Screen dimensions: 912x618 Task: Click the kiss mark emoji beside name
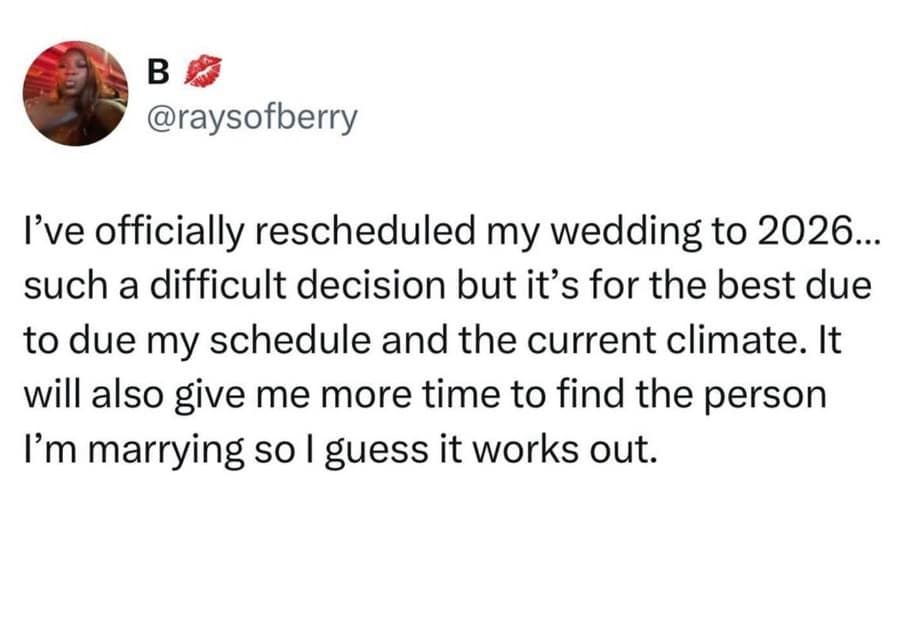[x=203, y=71]
